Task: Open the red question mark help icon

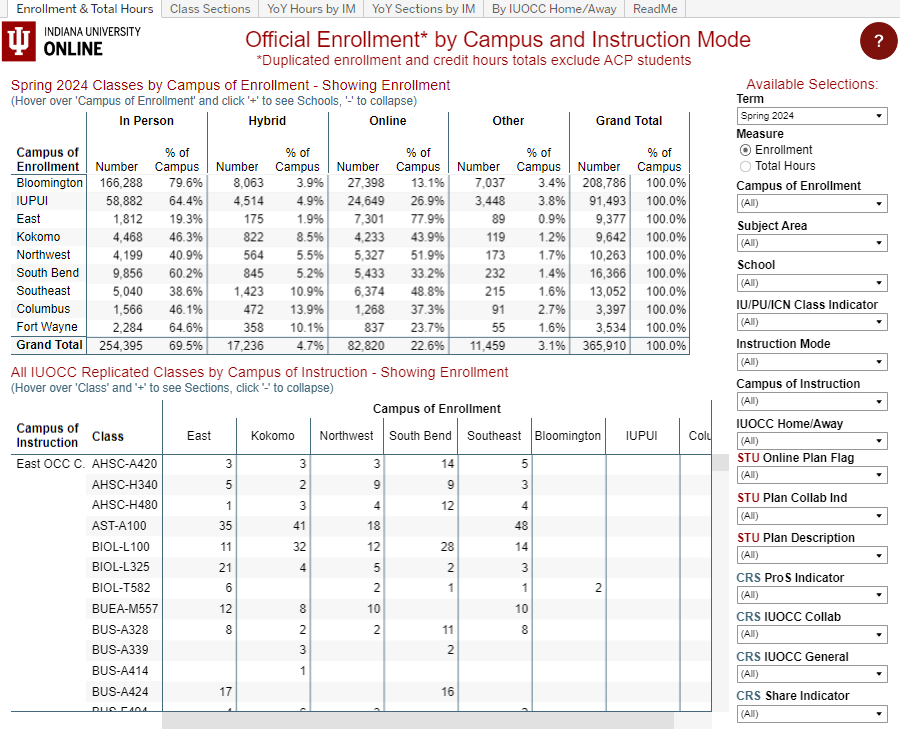Action: [x=878, y=42]
